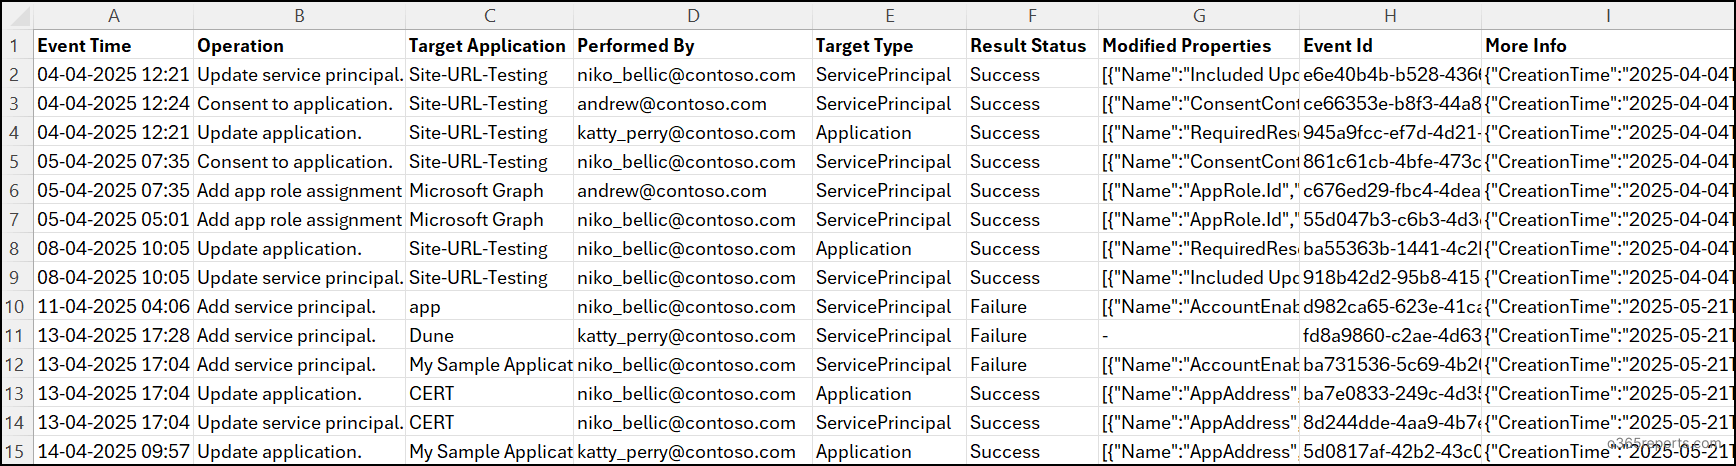Select the More Info header cell

[1526, 46]
